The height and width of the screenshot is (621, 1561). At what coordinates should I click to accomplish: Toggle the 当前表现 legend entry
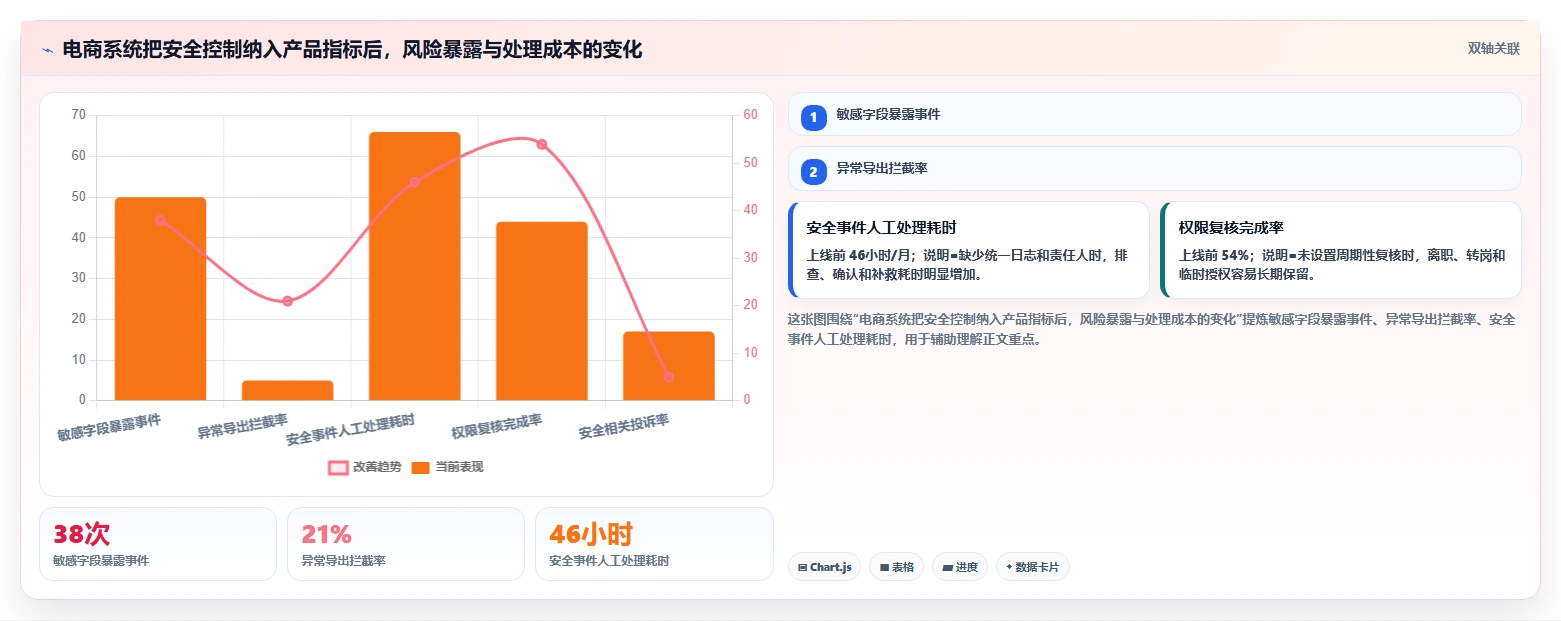447,467
